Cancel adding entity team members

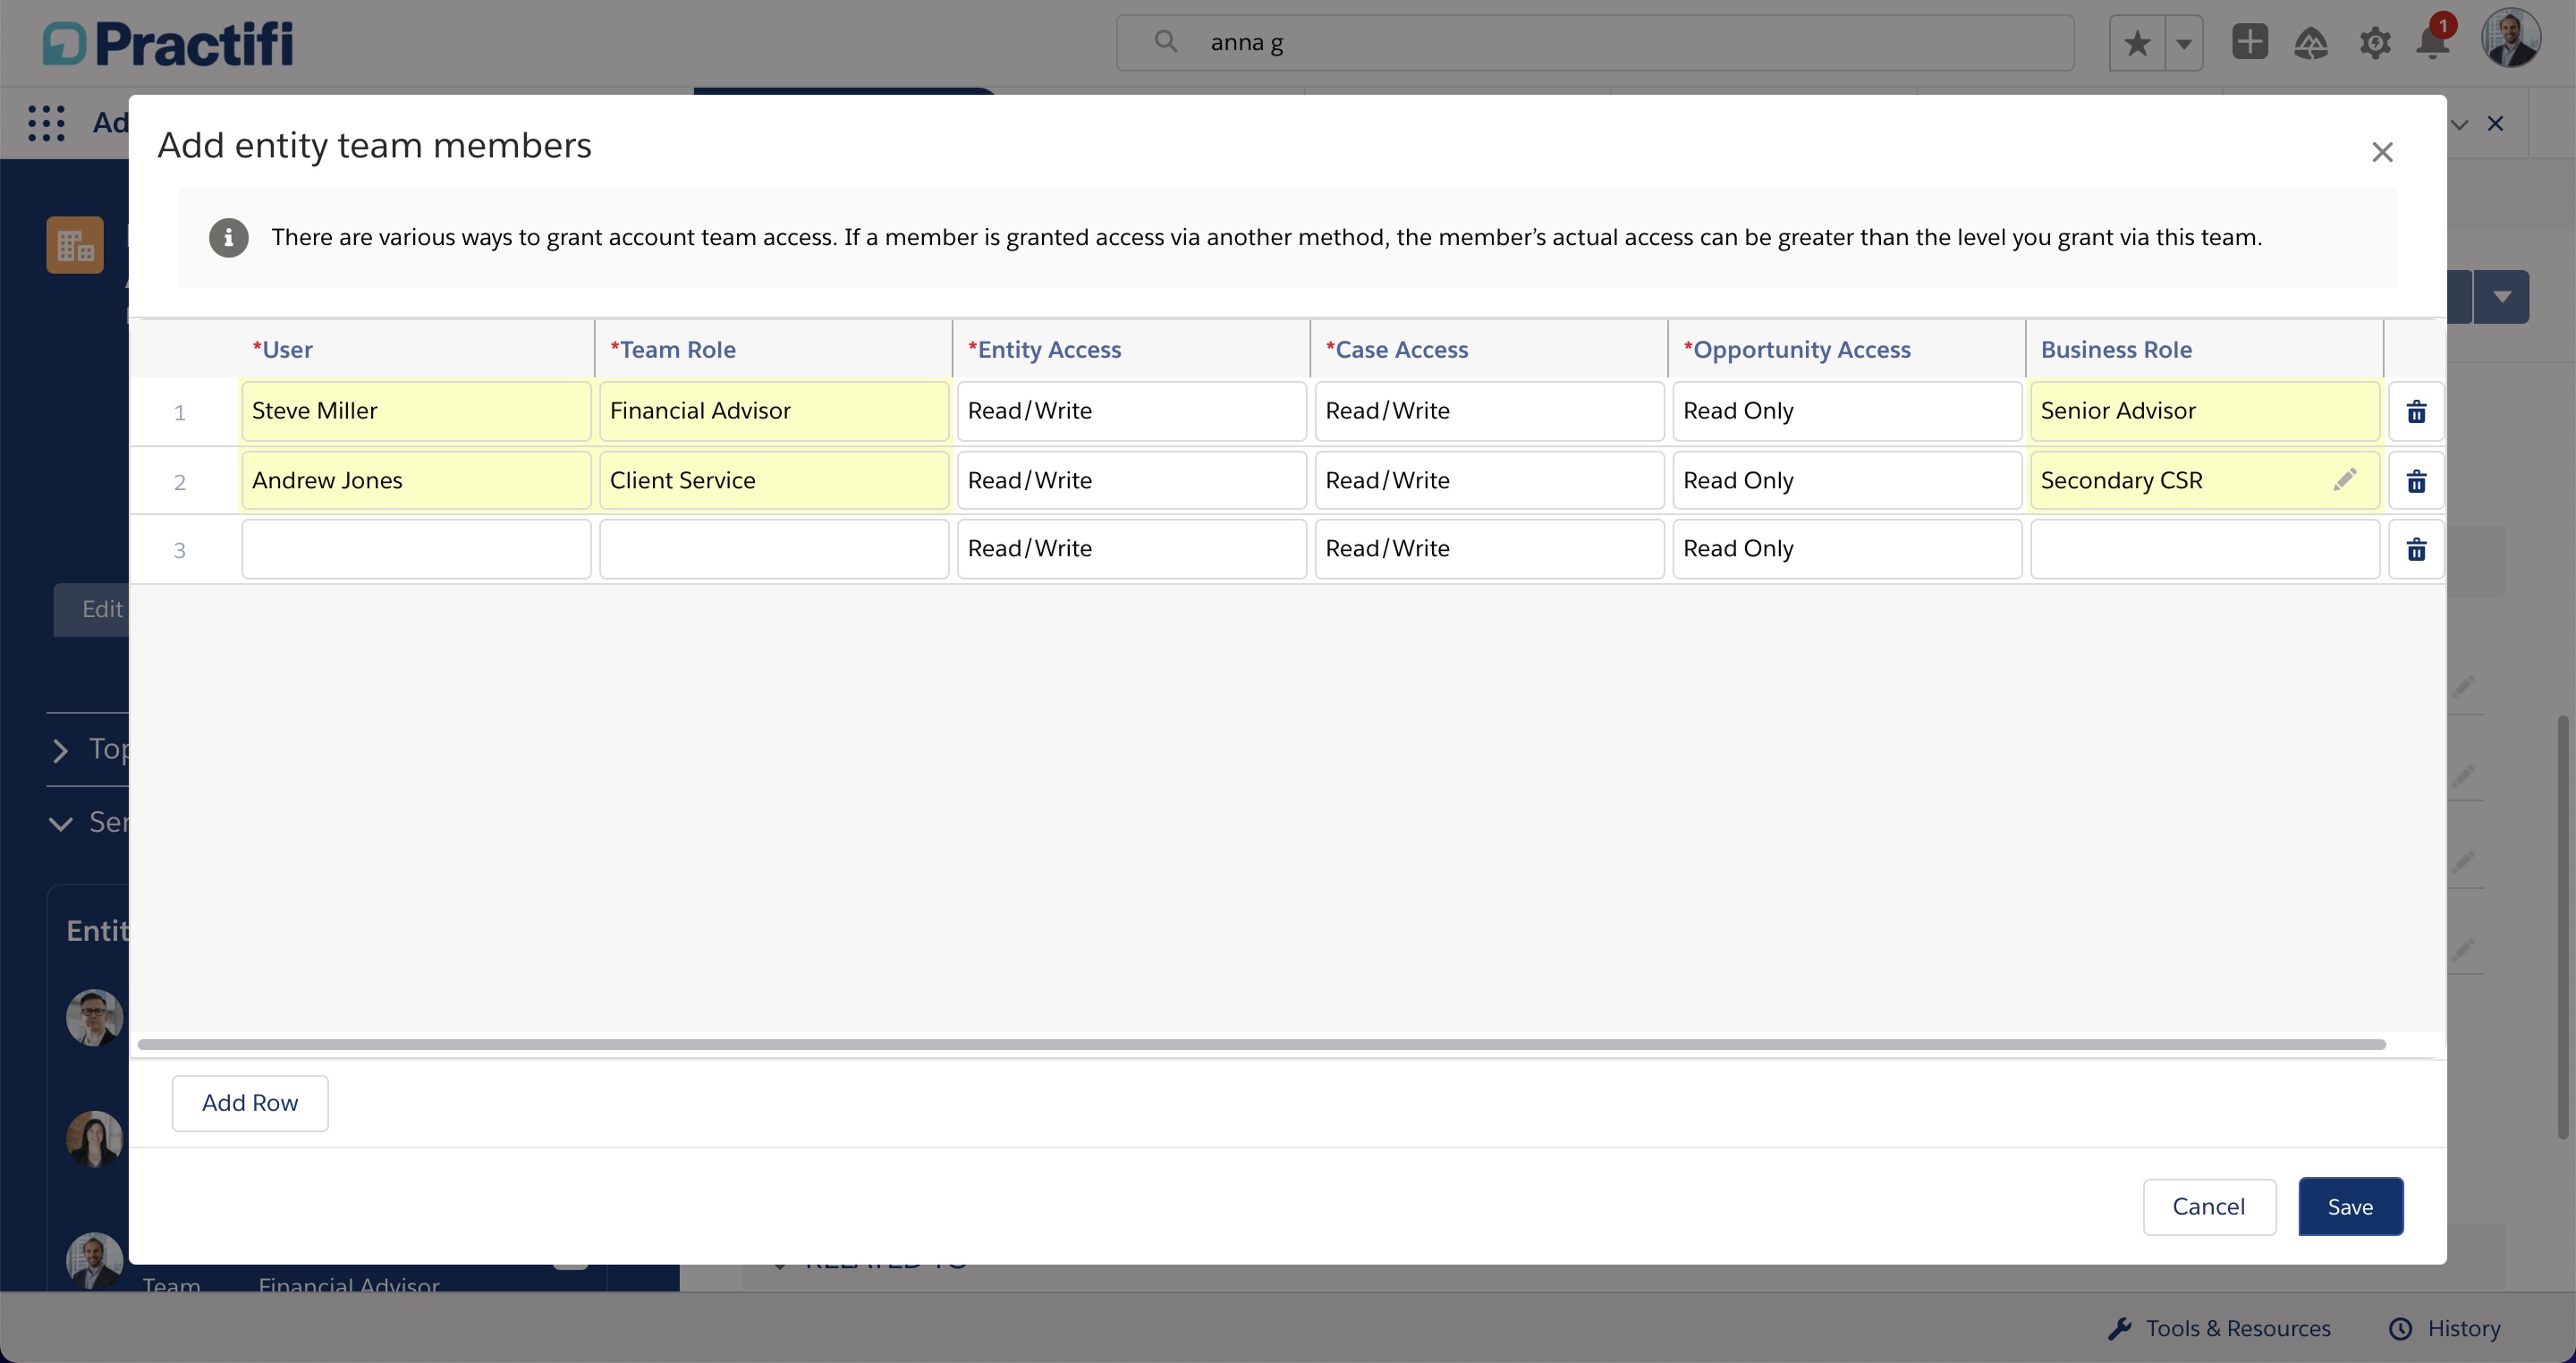pyautogui.click(x=2209, y=1206)
